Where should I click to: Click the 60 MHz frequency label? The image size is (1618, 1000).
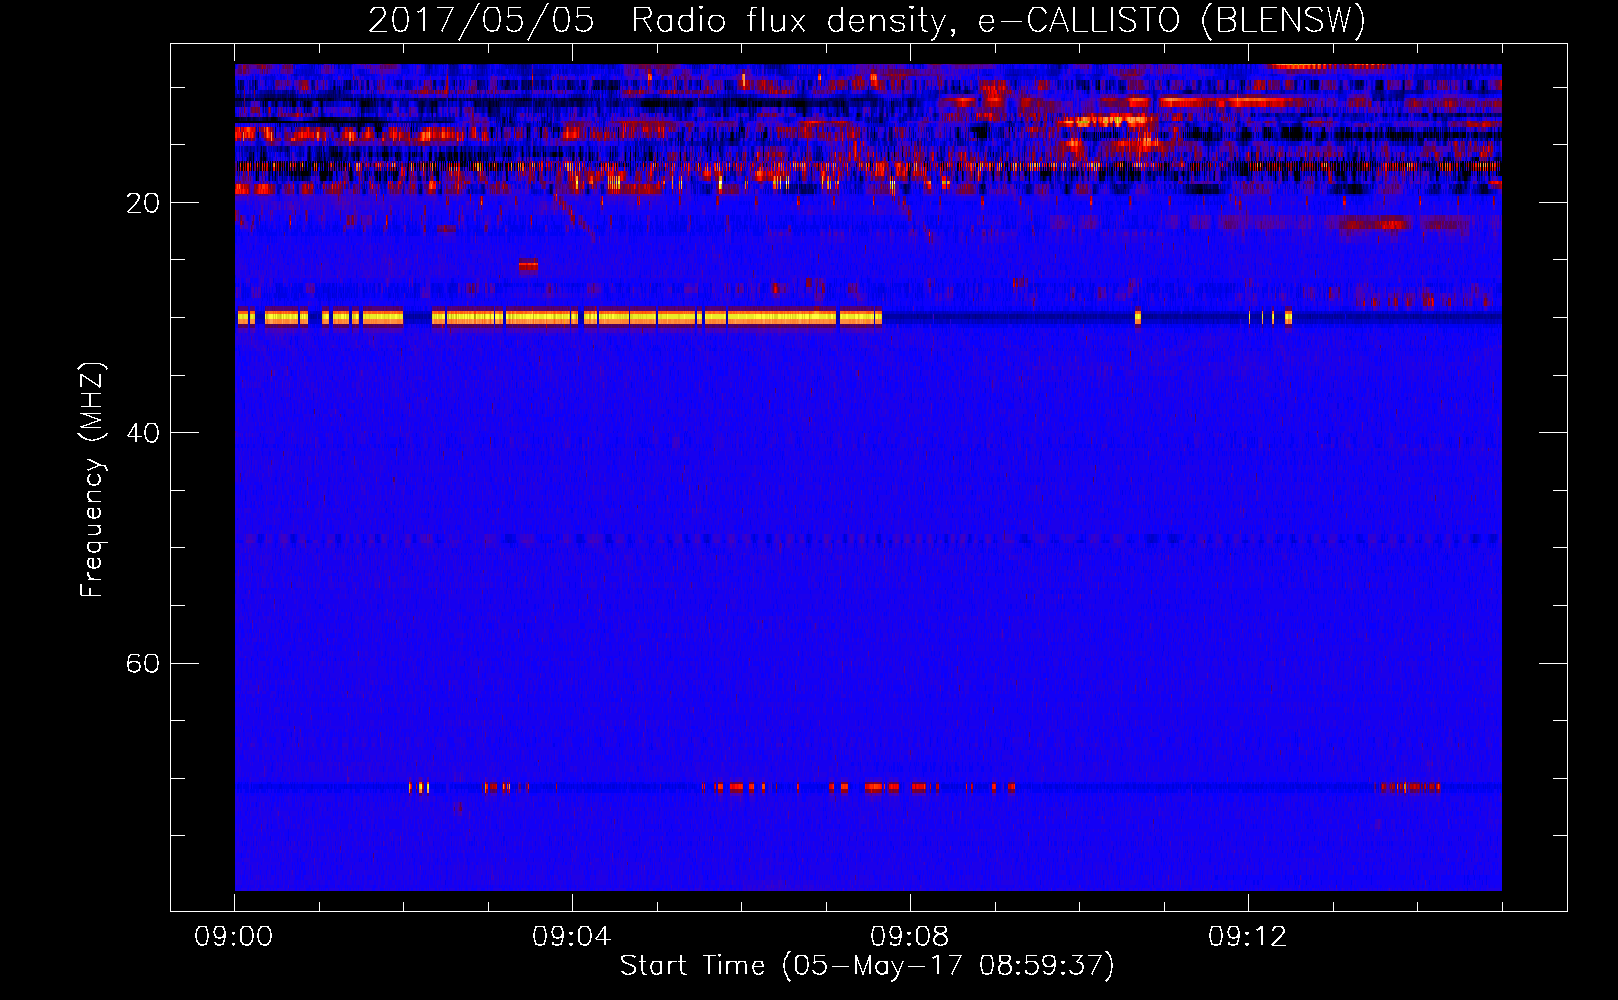click(143, 663)
